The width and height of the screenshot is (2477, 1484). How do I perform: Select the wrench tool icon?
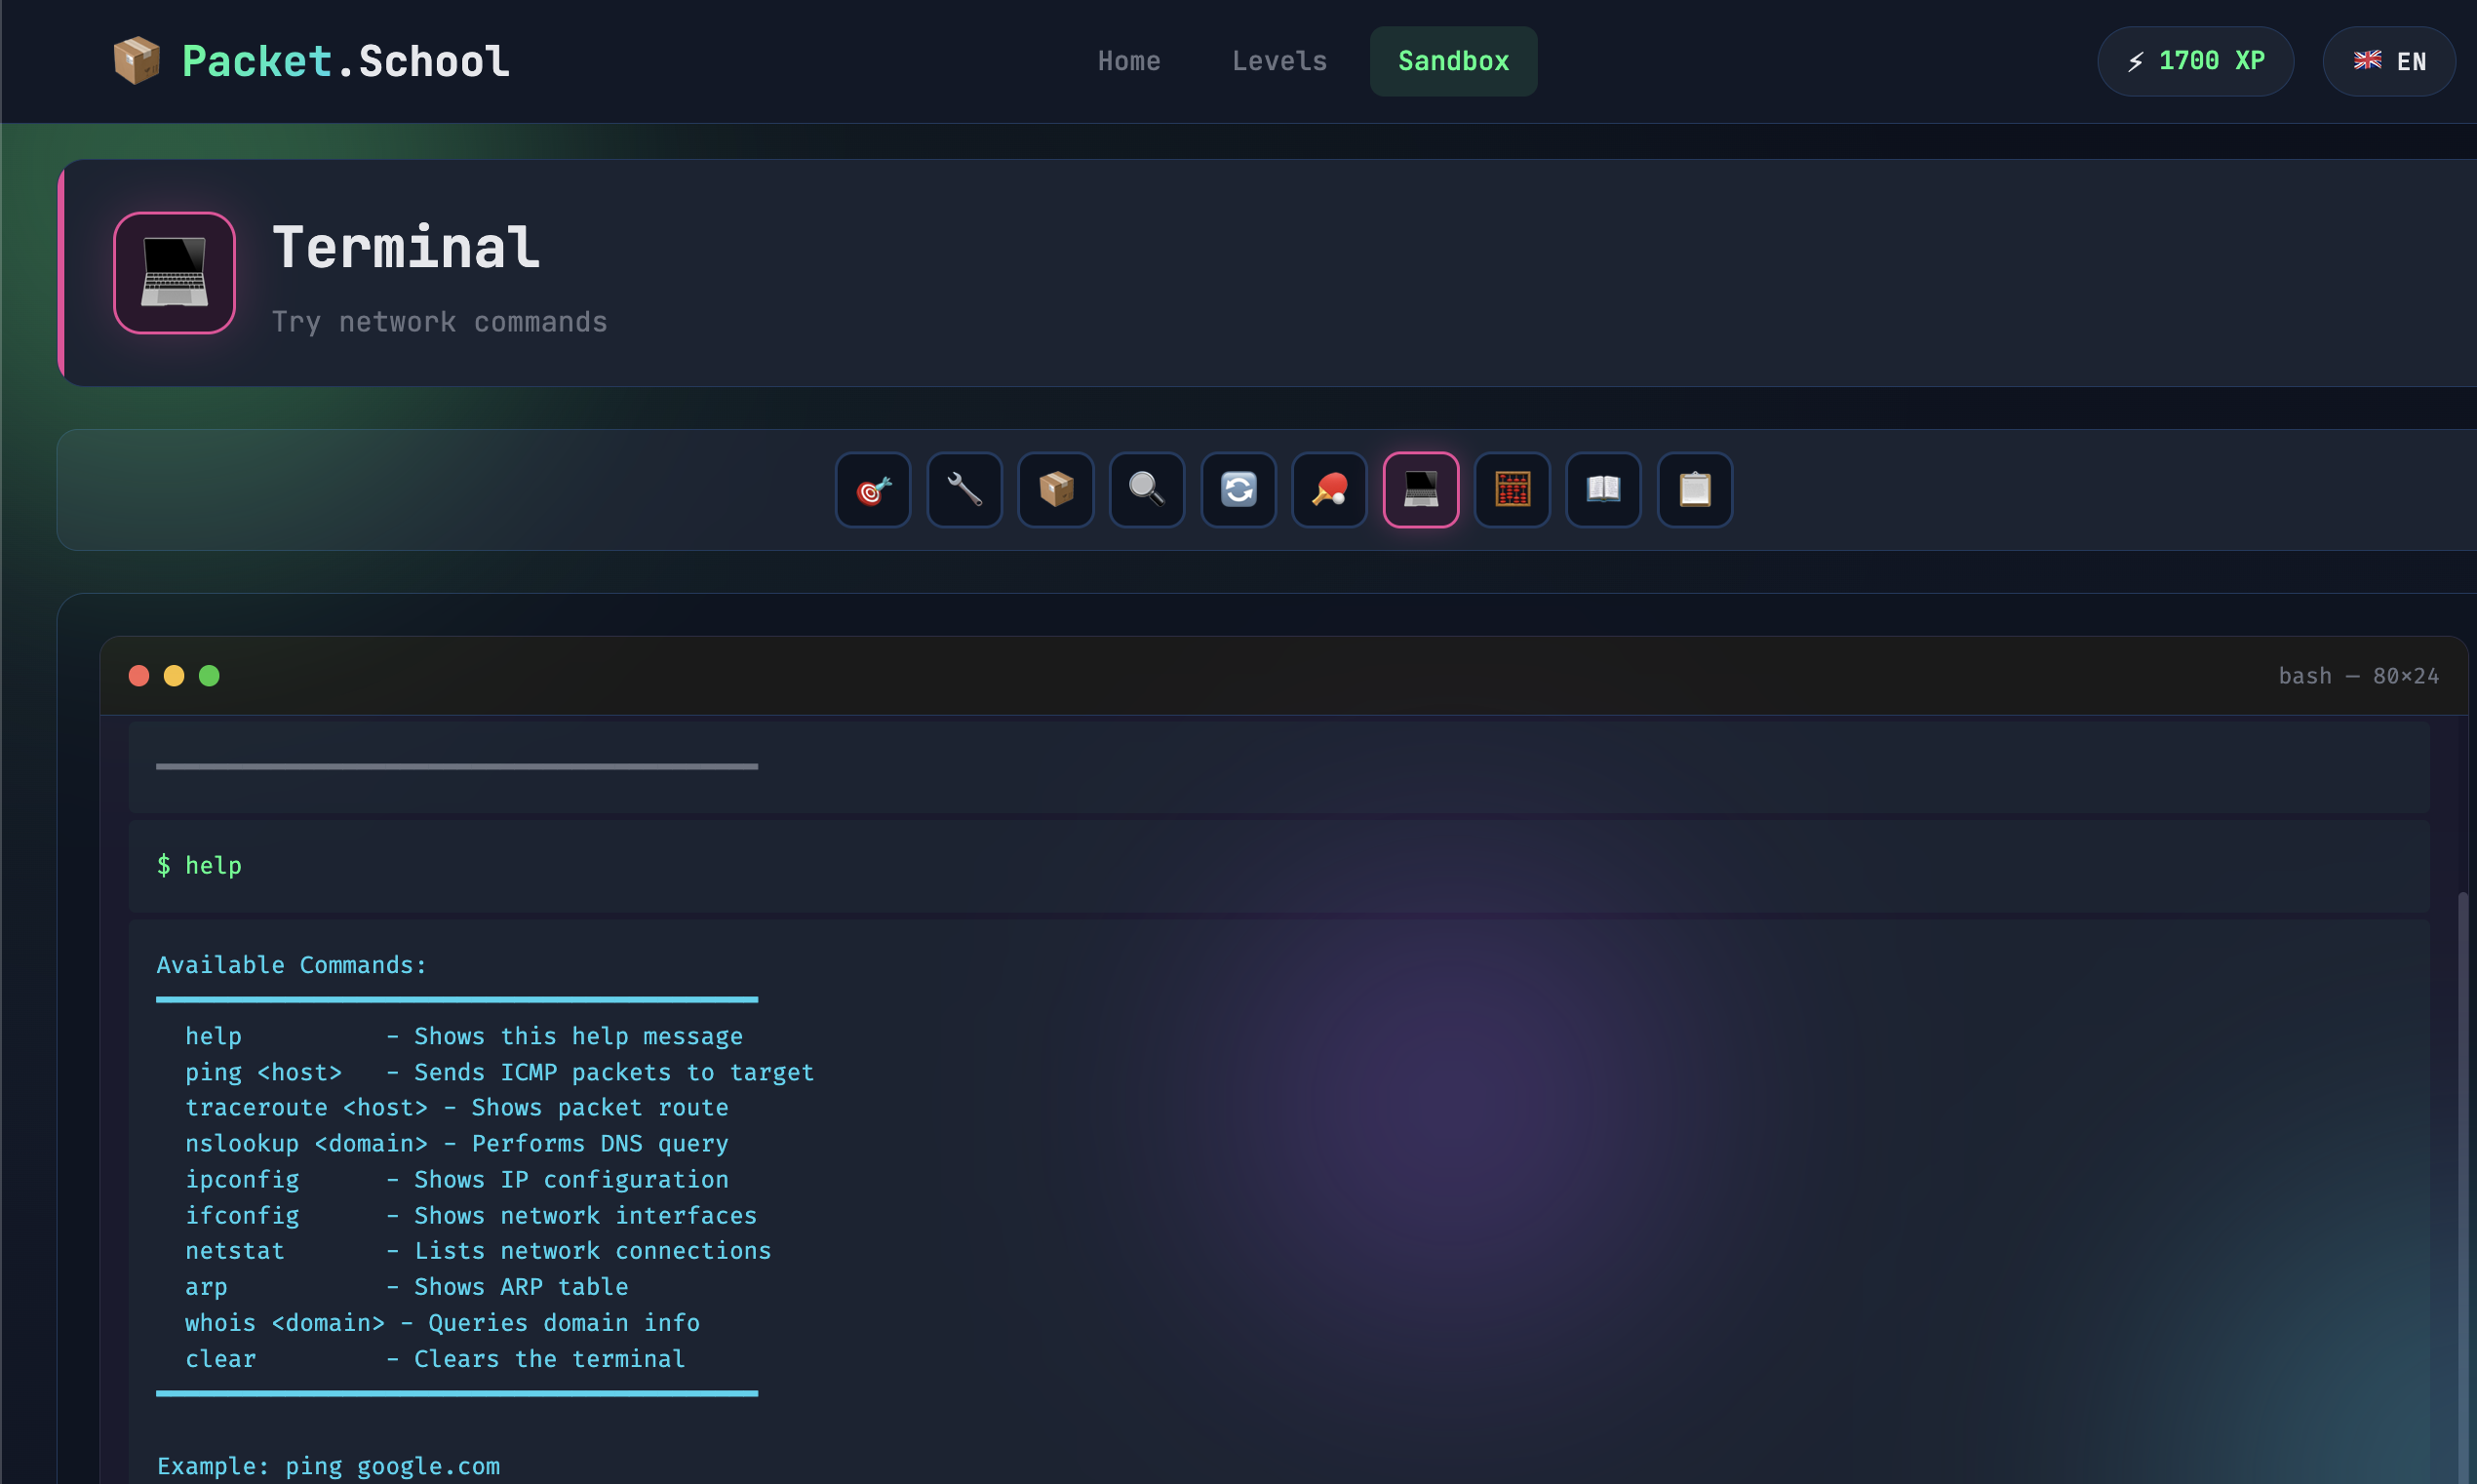(x=964, y=490)
